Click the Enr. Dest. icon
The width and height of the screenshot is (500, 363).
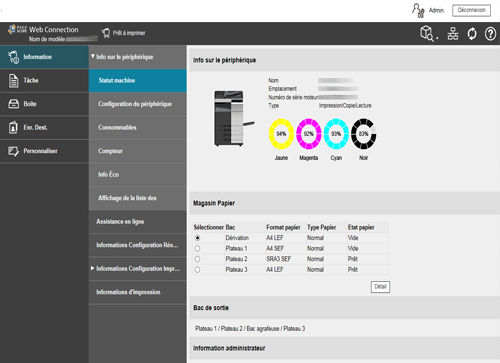pos(13,127)
